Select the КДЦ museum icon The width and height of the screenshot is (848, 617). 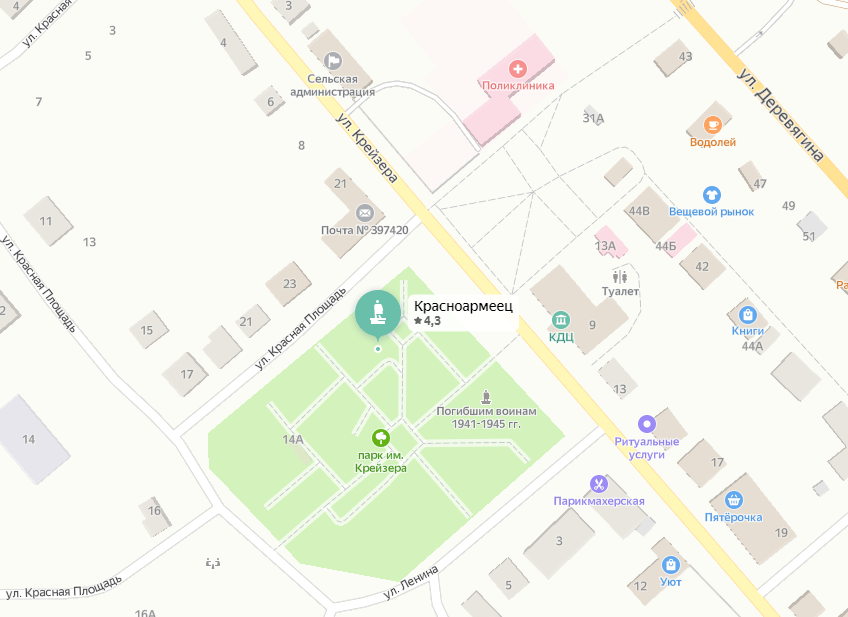(x=561, y=320)
